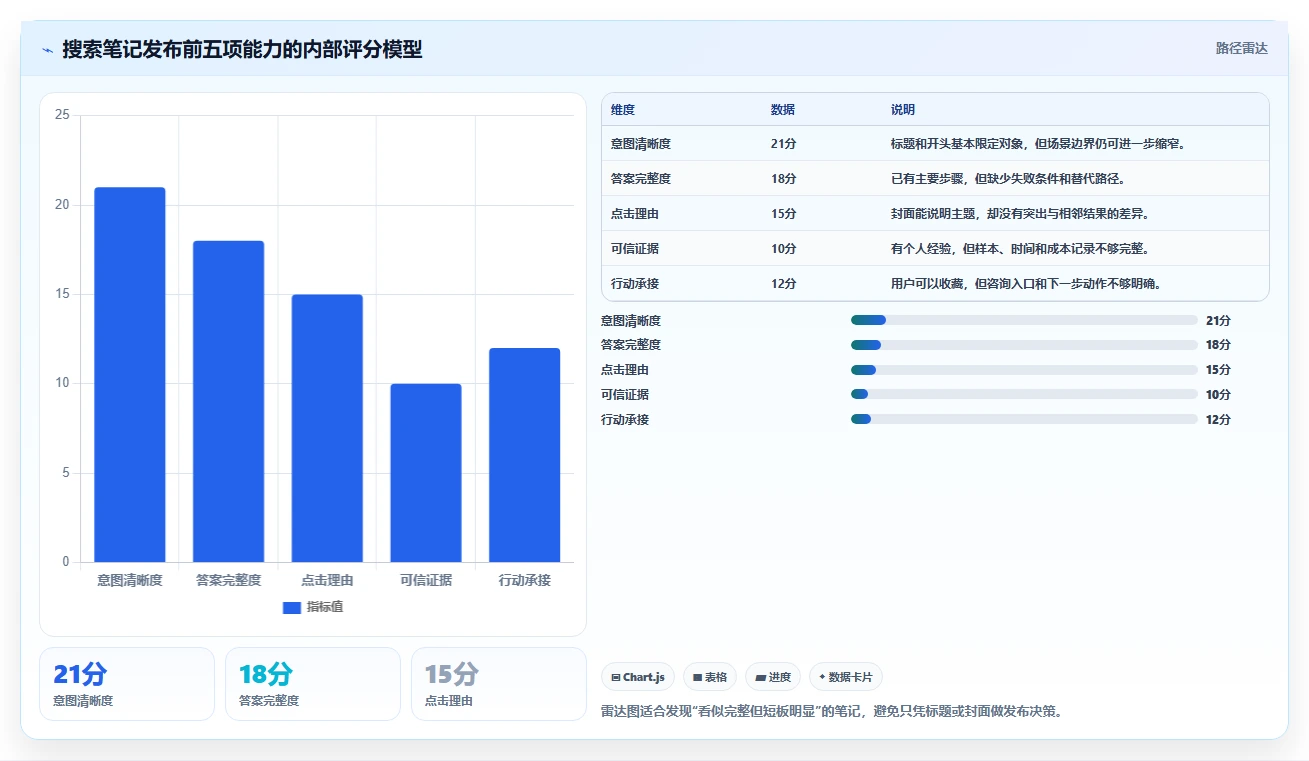The image size is (1309, 761).
Task: Click the 意图清晰度 table row cell
Action: pos(641,144)
